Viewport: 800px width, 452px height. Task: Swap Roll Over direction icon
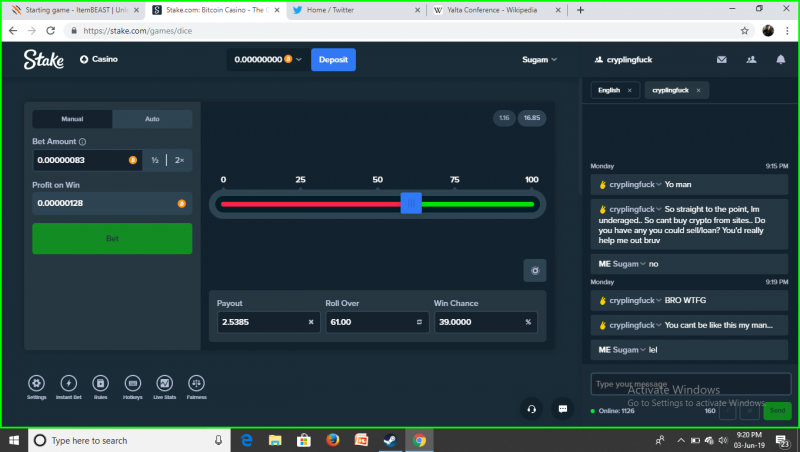click(x=419, y=322)
